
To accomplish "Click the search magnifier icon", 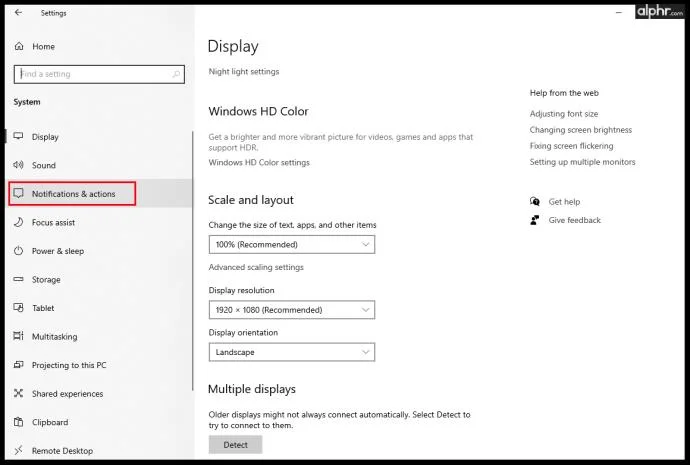I will (176, 74).
